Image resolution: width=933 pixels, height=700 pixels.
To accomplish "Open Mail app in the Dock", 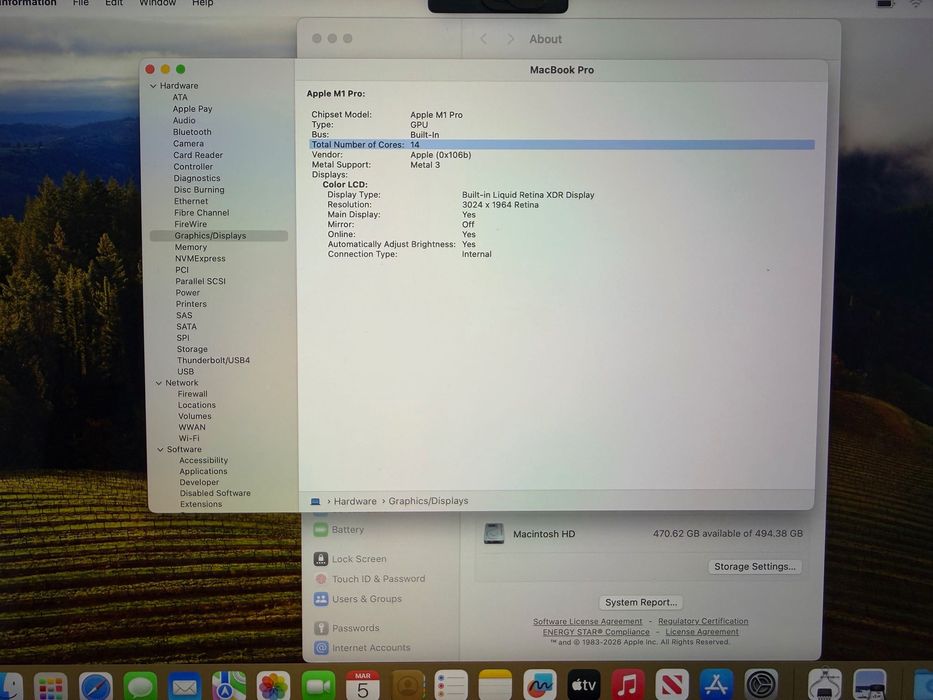I will 184,688.
